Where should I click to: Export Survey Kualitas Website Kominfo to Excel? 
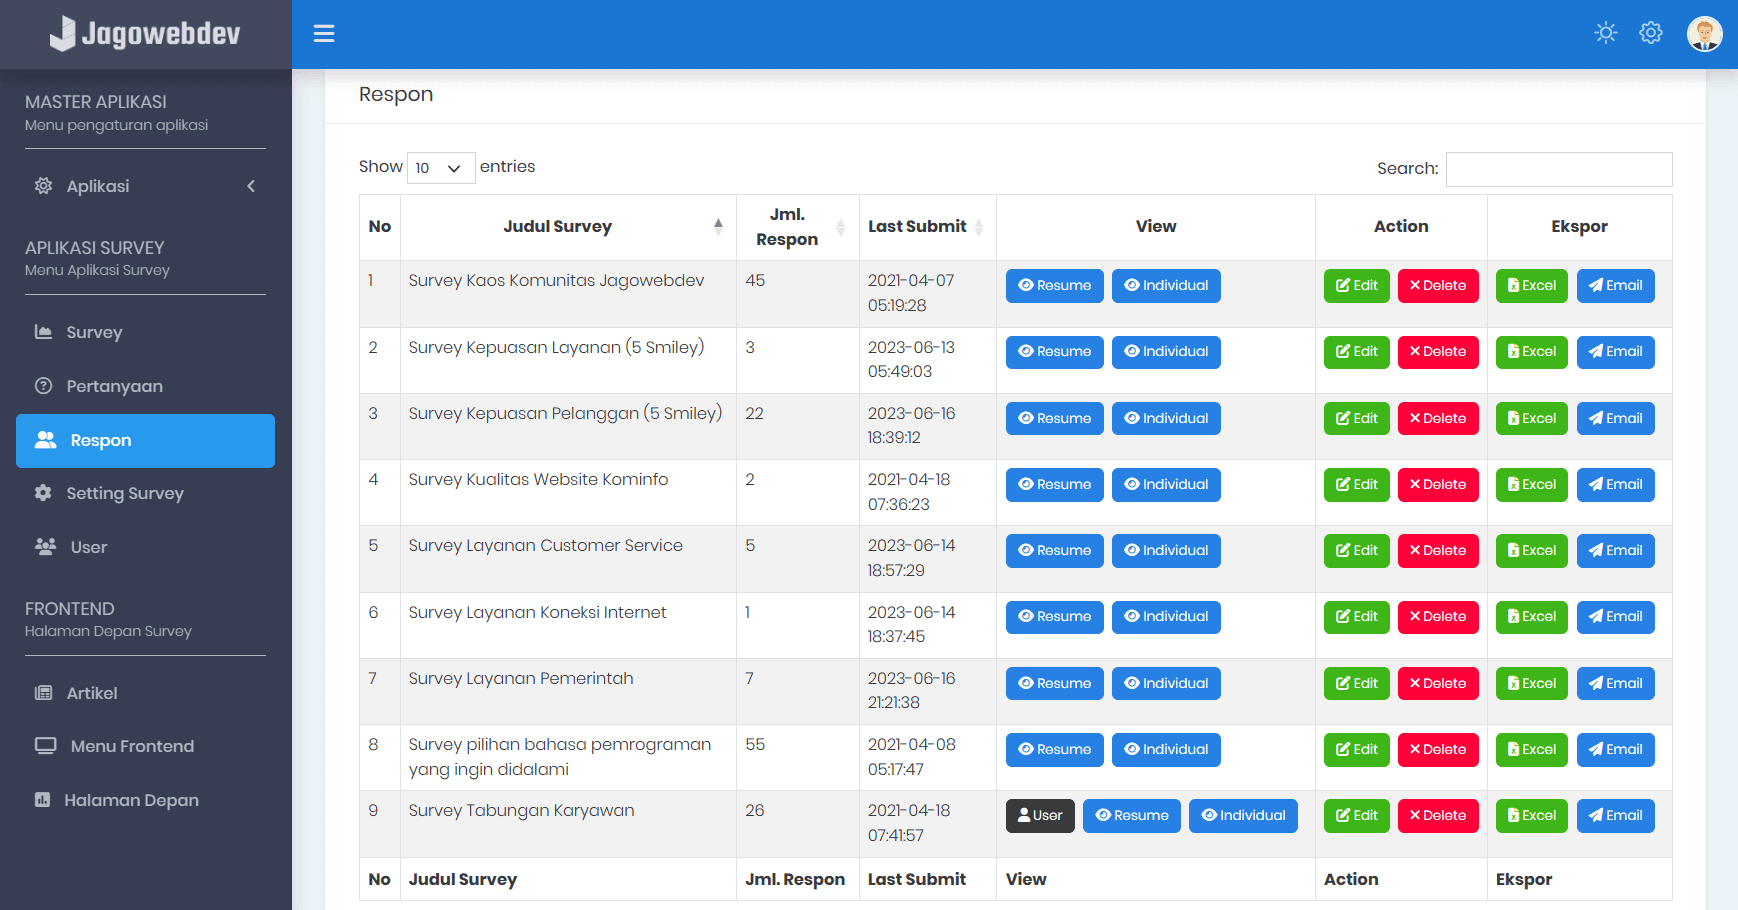pos(1532,485)
